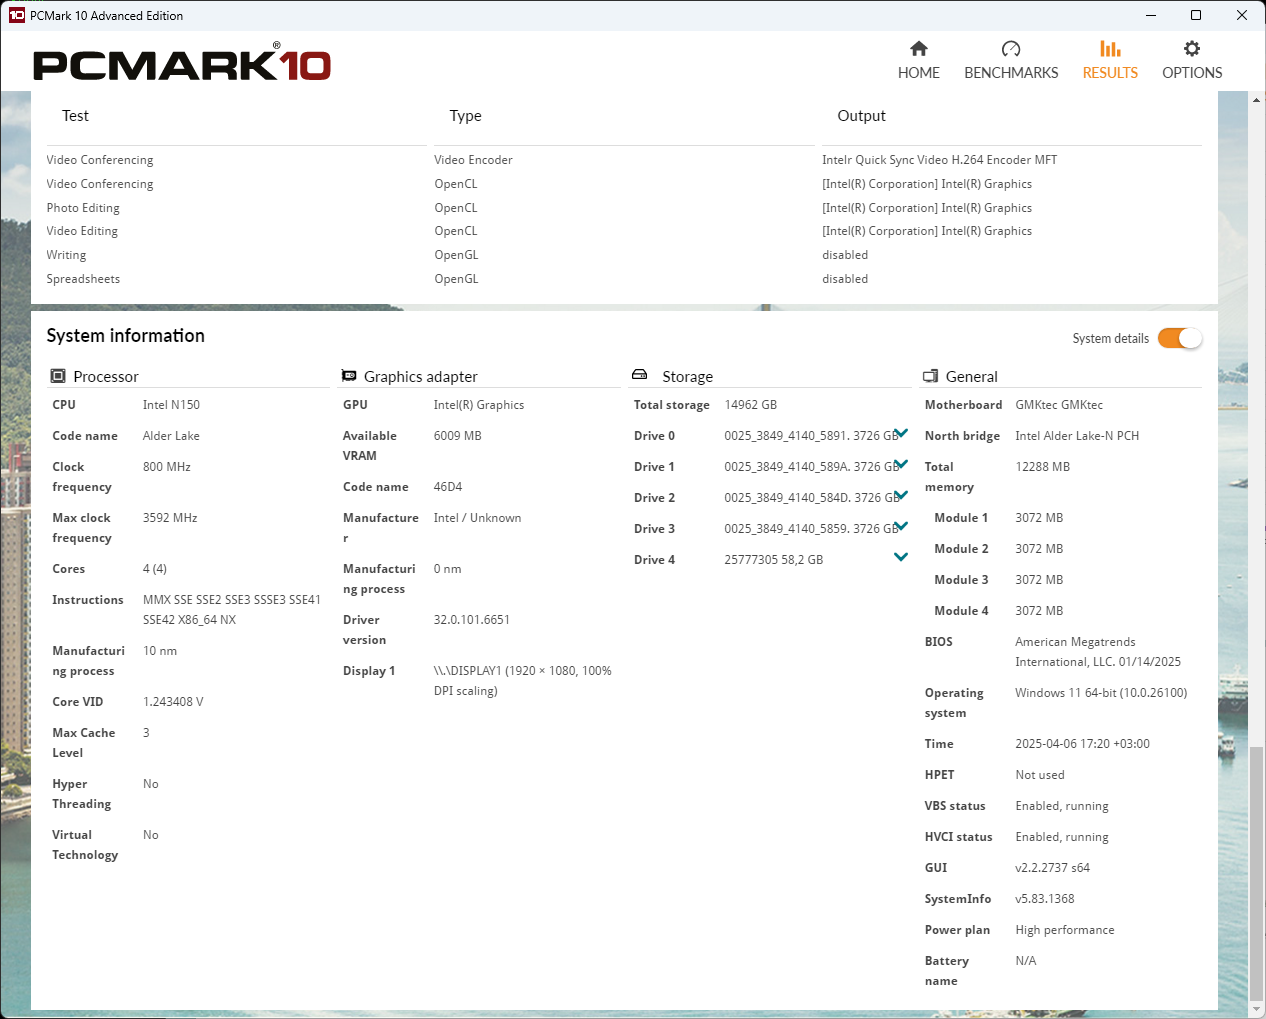Click the Graphics adapter card icon
The height and width of the screenshot is (1019, 1266).
point(349,376)
